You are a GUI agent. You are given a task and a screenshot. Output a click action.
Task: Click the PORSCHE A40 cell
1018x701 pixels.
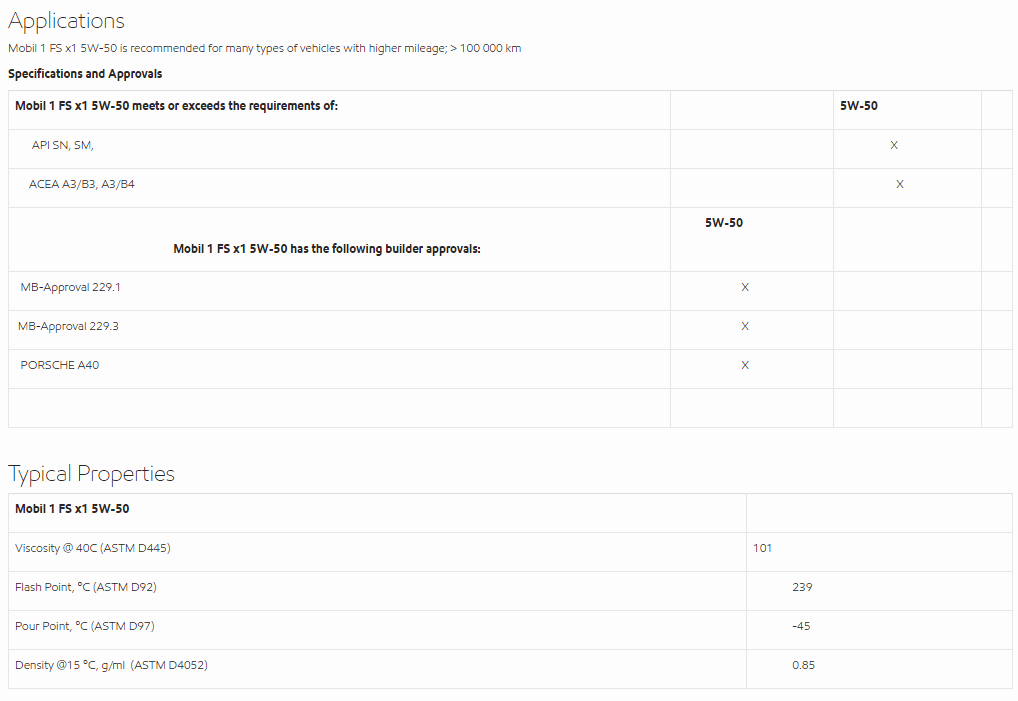tap(60, 365)
